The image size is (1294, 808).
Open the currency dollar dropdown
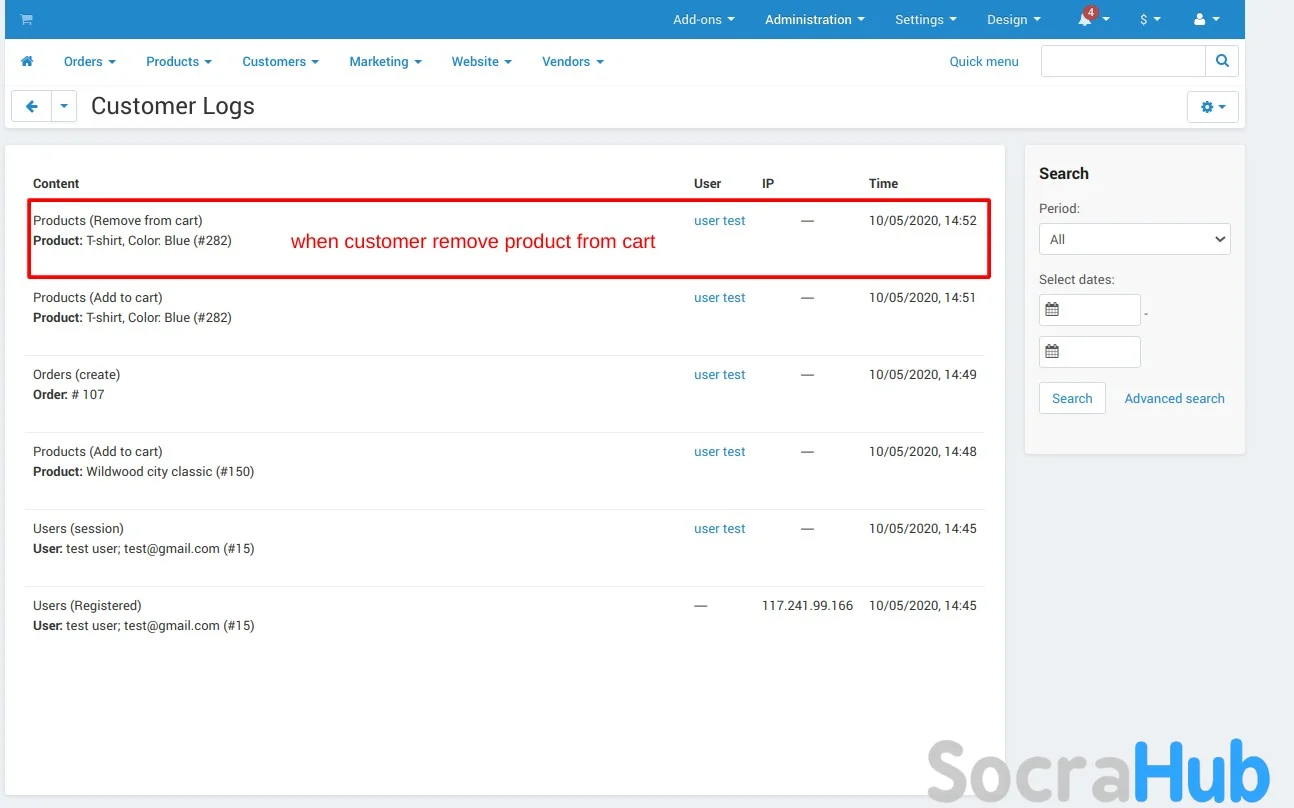click(1150, 20)
